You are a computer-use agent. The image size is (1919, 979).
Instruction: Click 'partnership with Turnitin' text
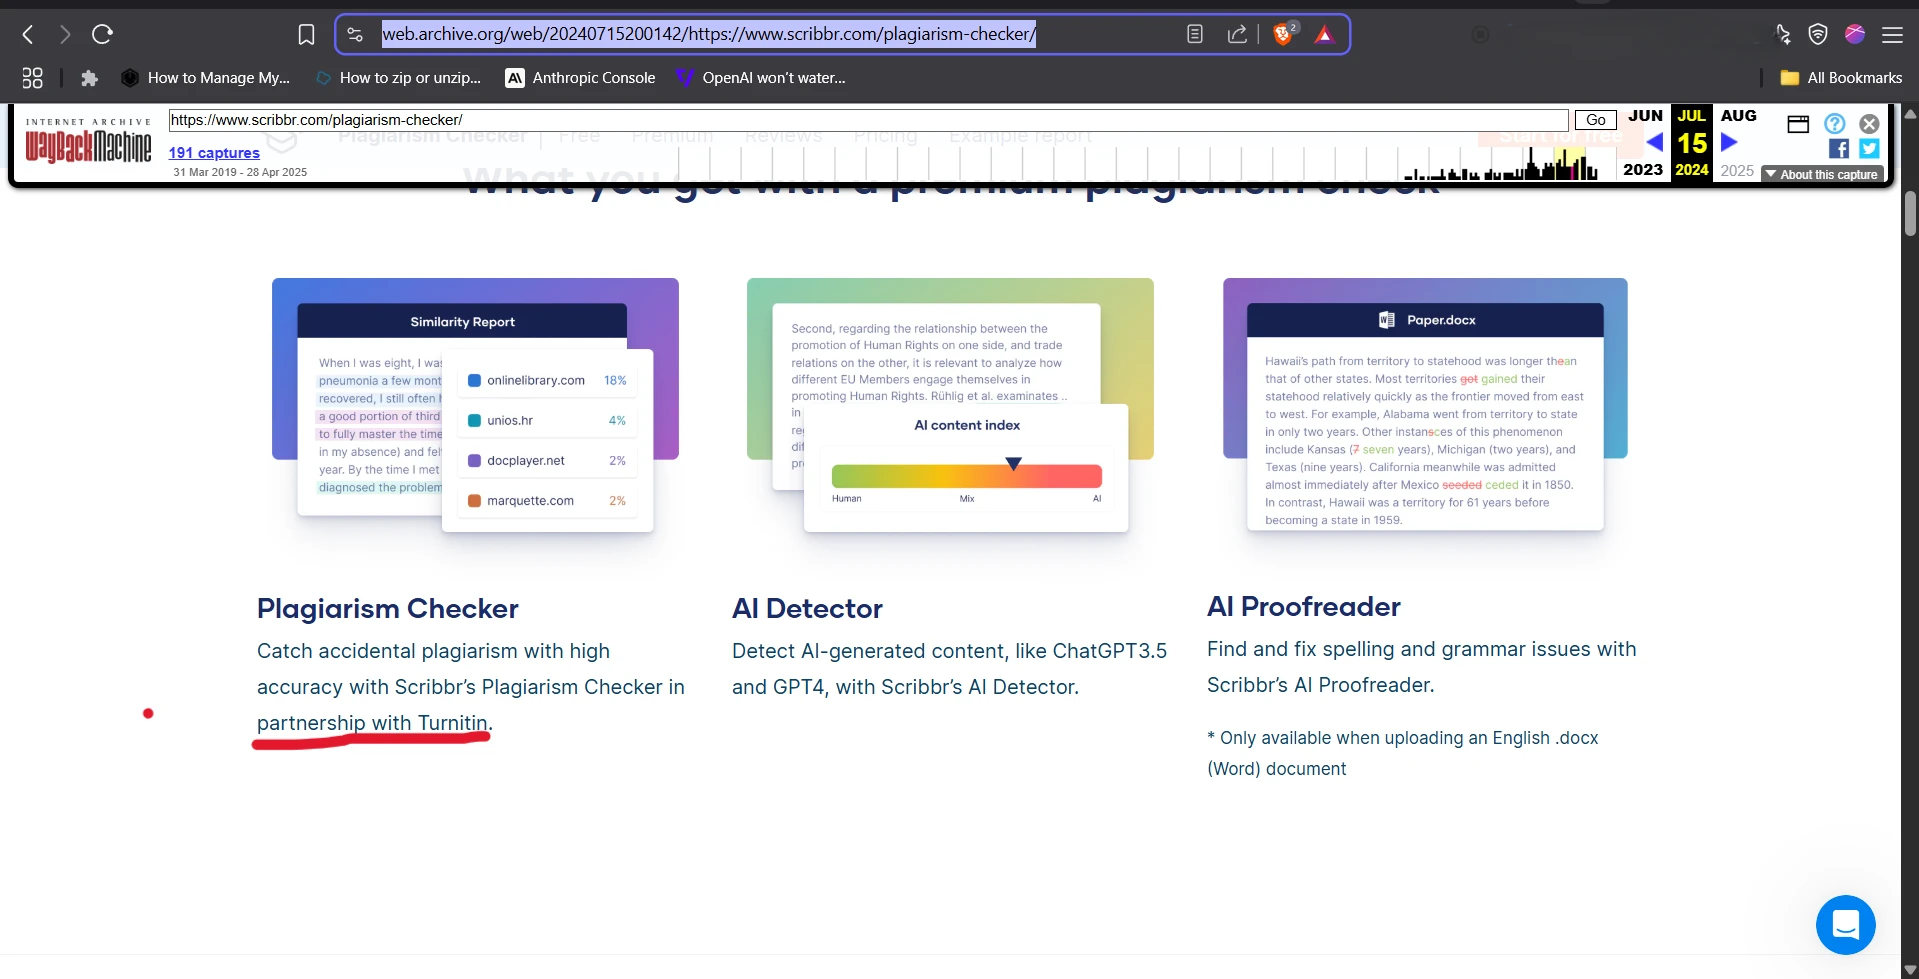(x=372, y=723)
